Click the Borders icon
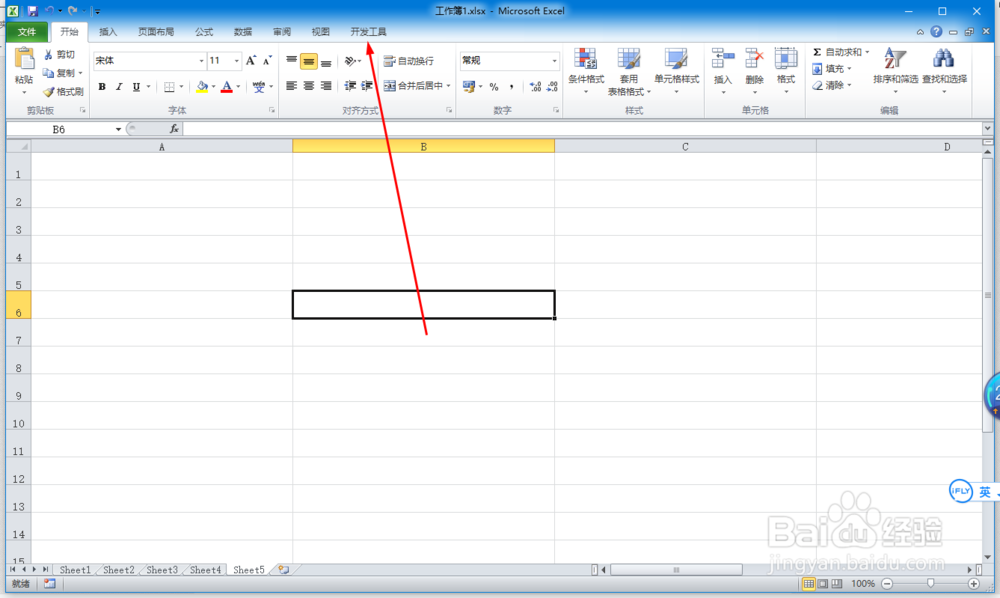The width and height of the screenshot is (1000, 598). click(x=169, y=87)
